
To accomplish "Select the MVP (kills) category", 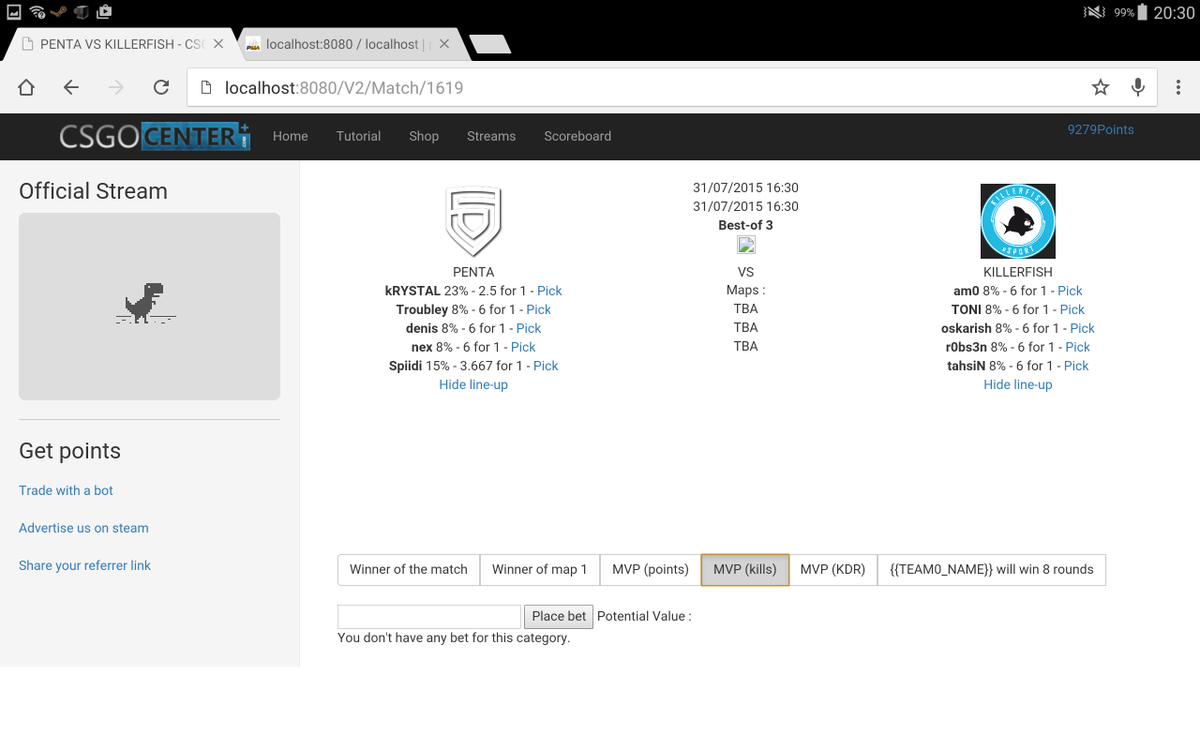I will (x=745, y=569).
